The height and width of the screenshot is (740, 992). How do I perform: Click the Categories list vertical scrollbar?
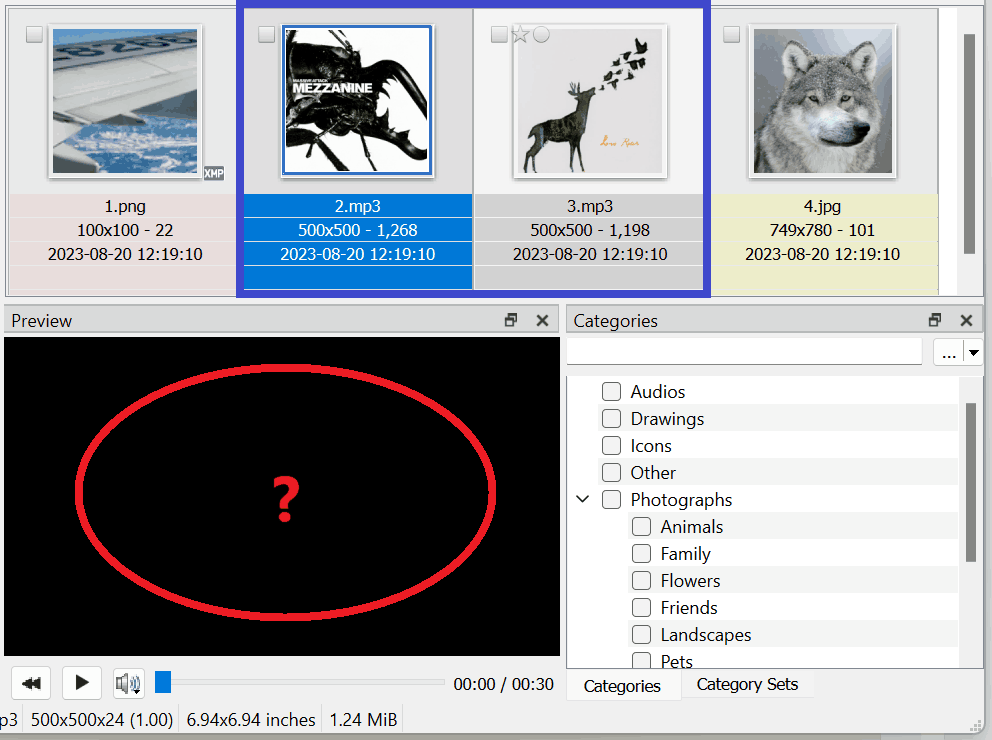[971, 482]
